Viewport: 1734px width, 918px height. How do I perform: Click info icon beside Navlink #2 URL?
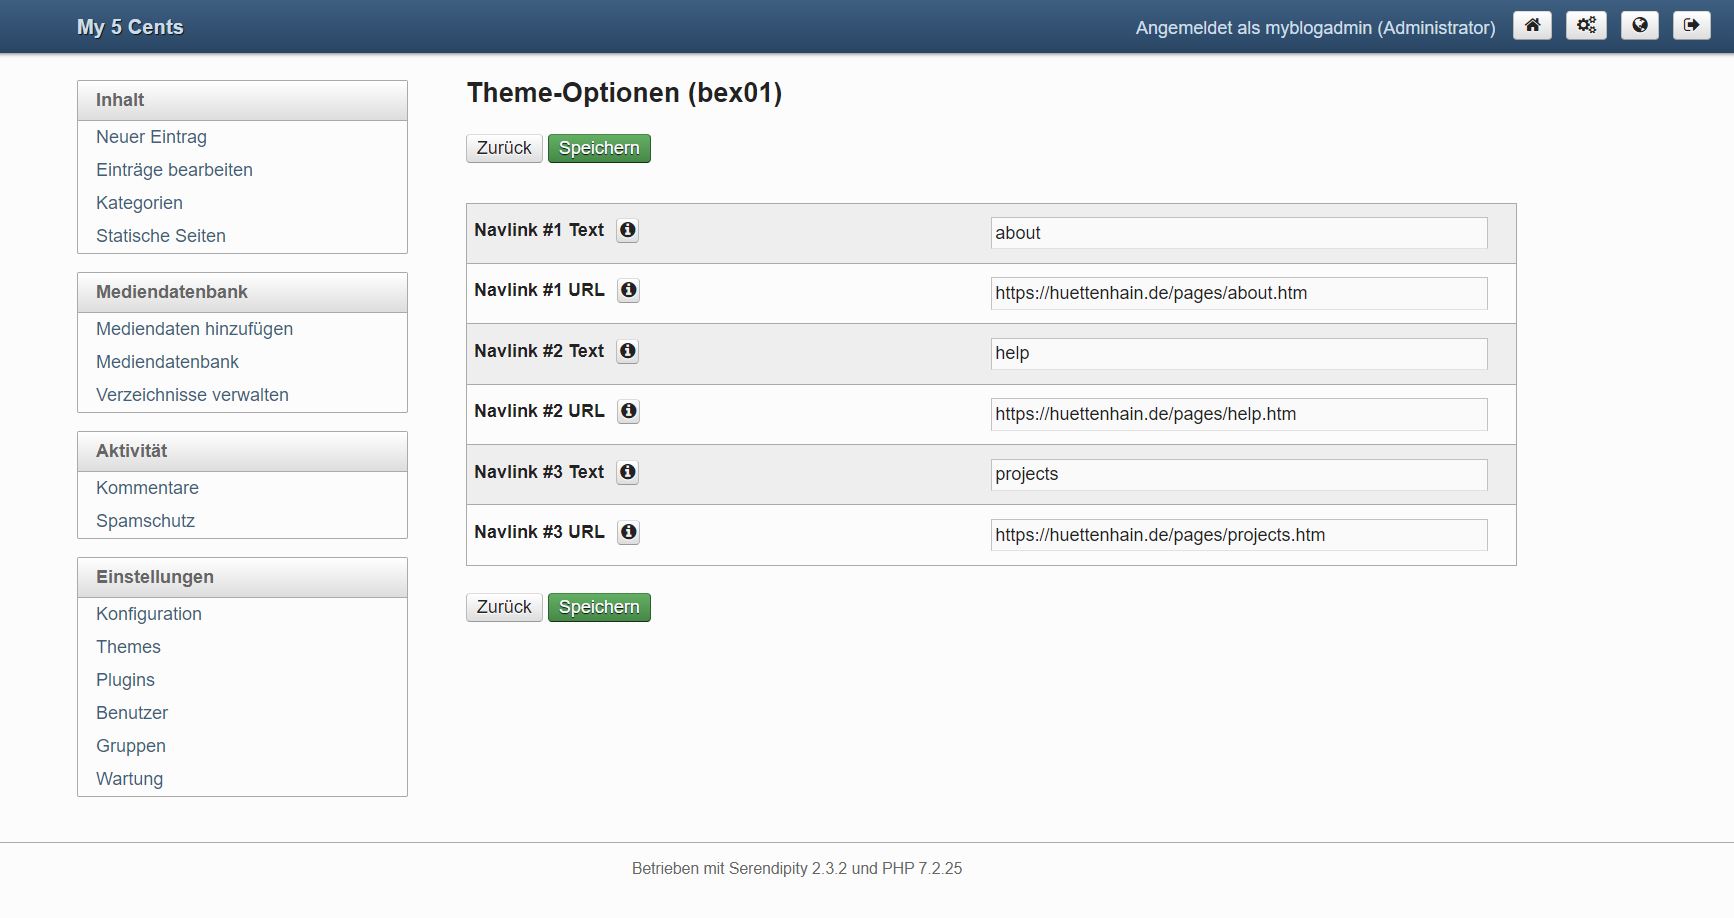coord(628,411)
